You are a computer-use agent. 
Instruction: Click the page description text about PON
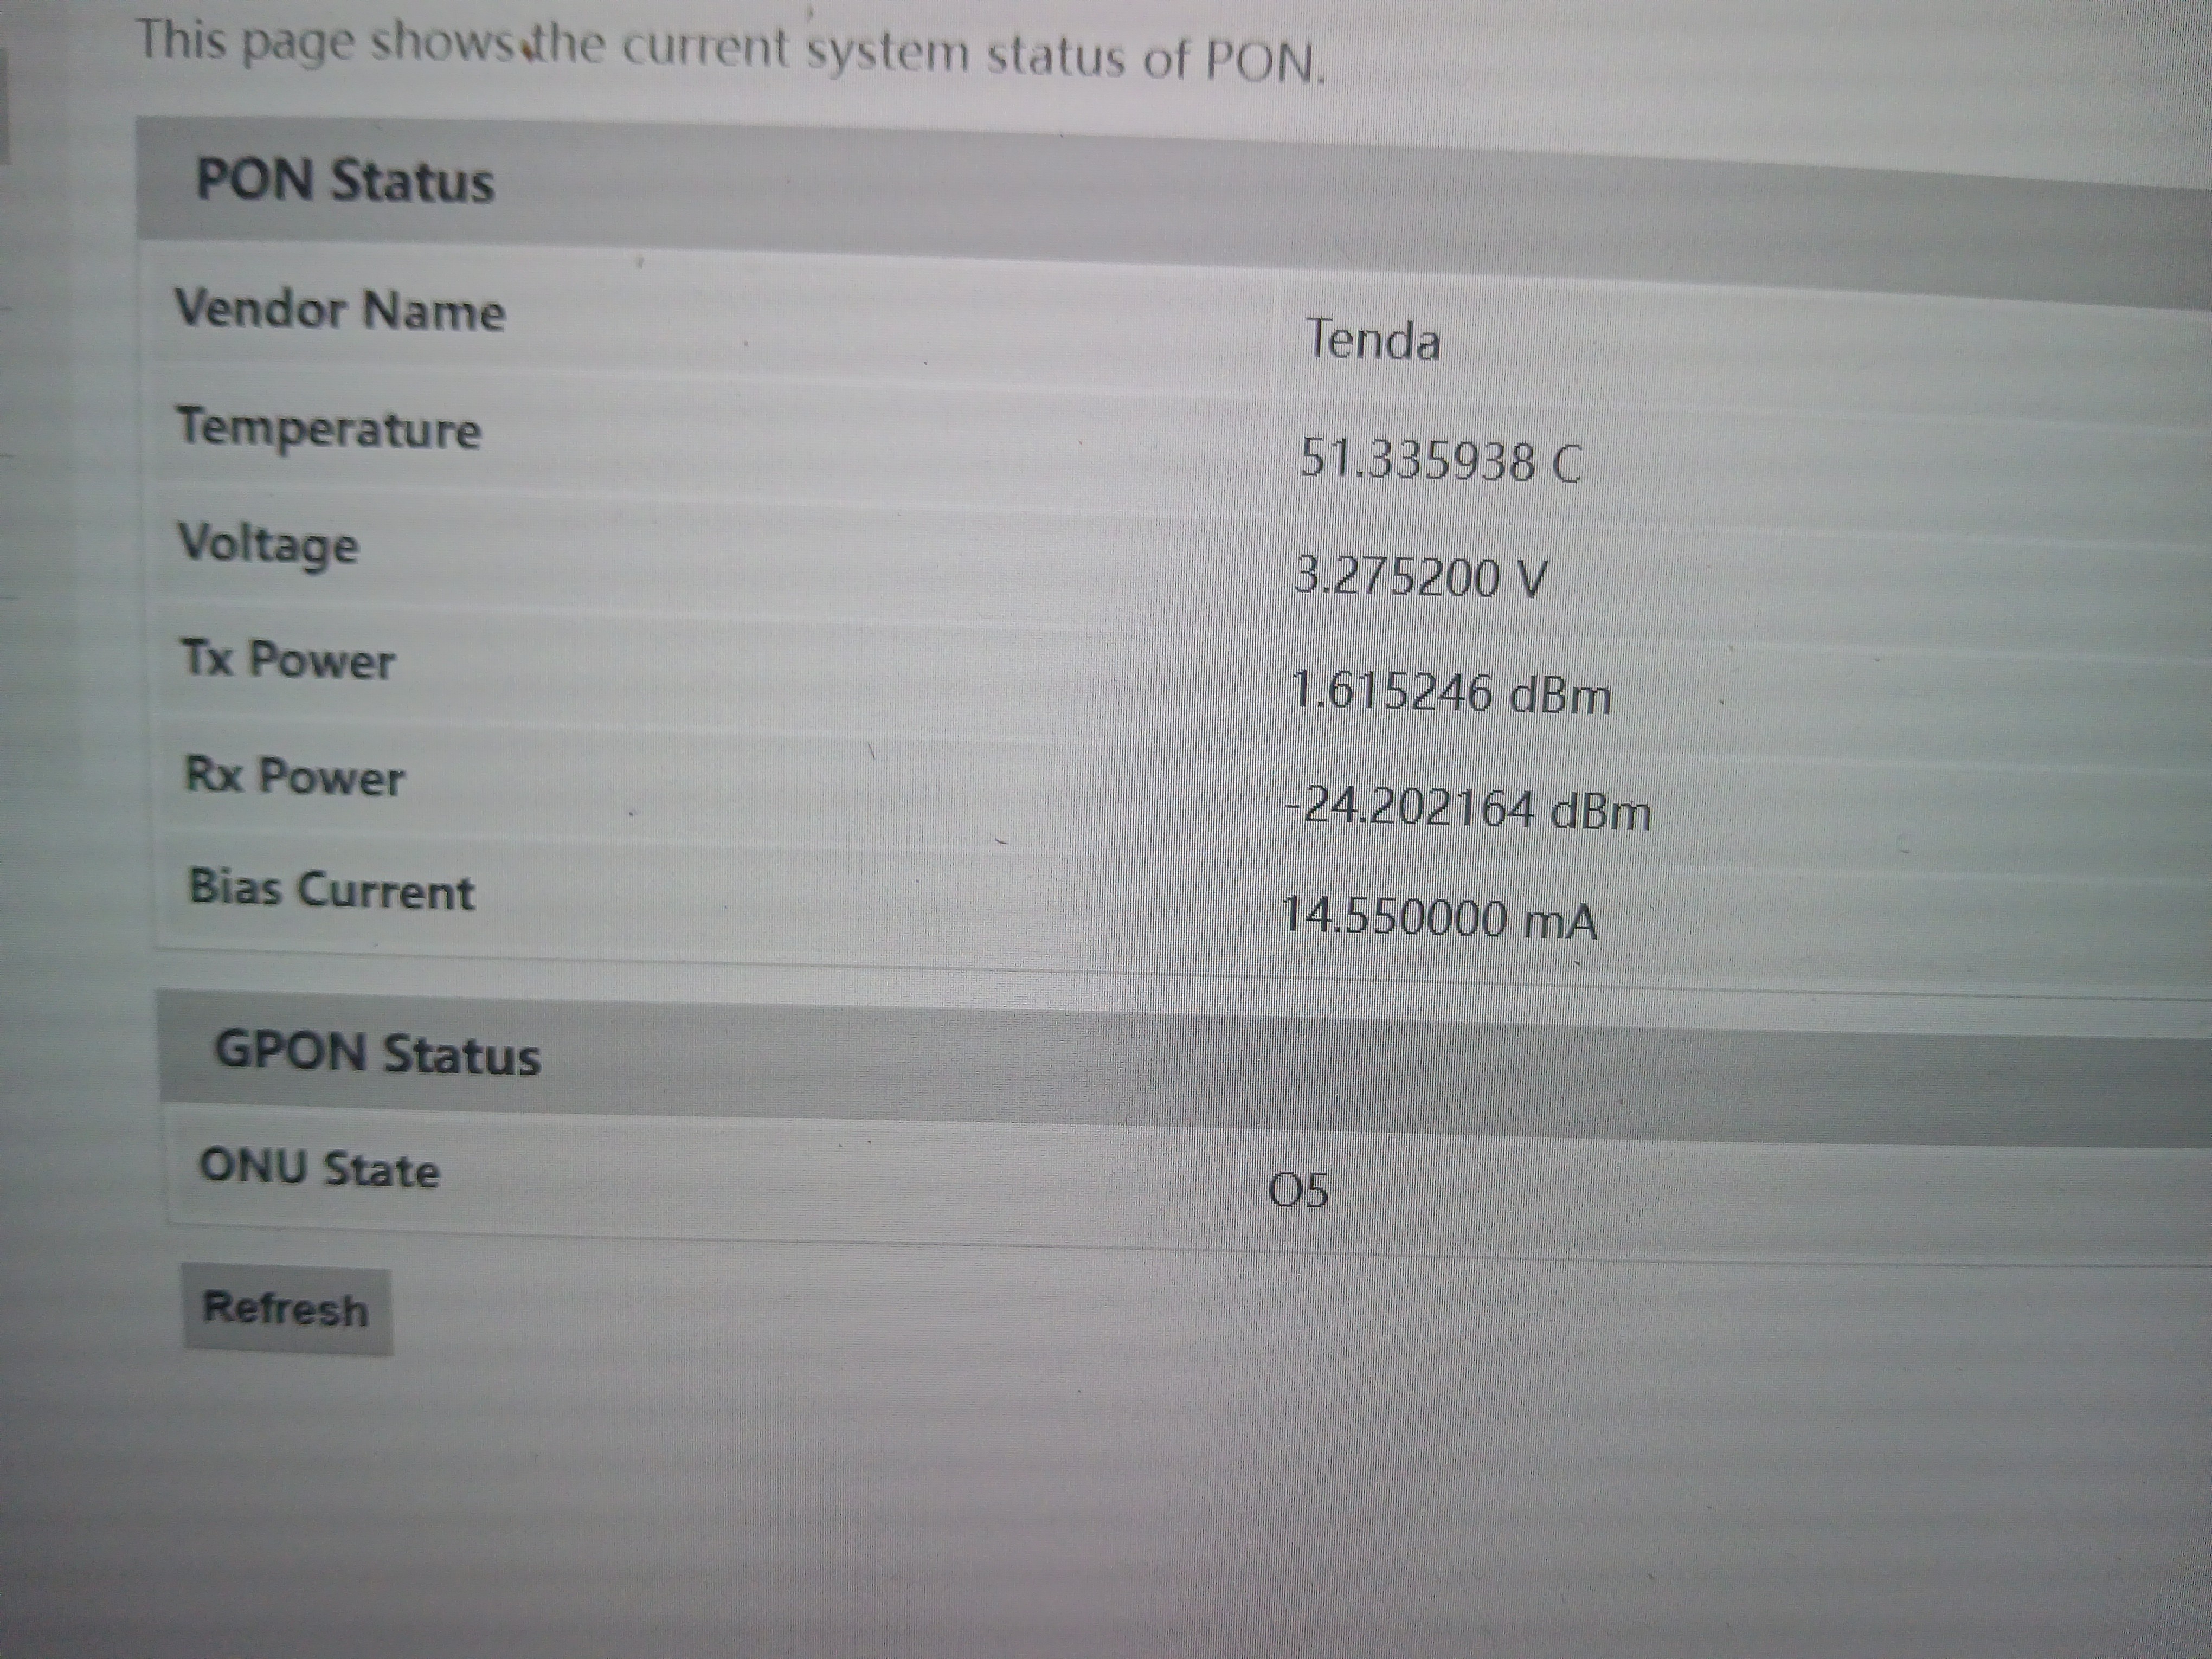tap(730, 50)
